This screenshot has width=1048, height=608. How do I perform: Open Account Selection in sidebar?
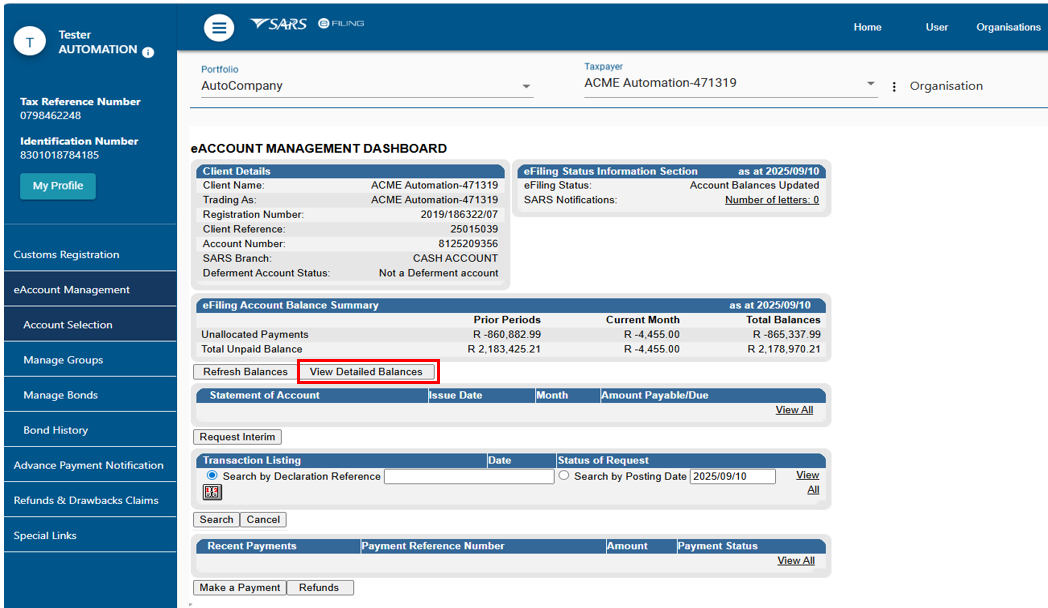68,325
